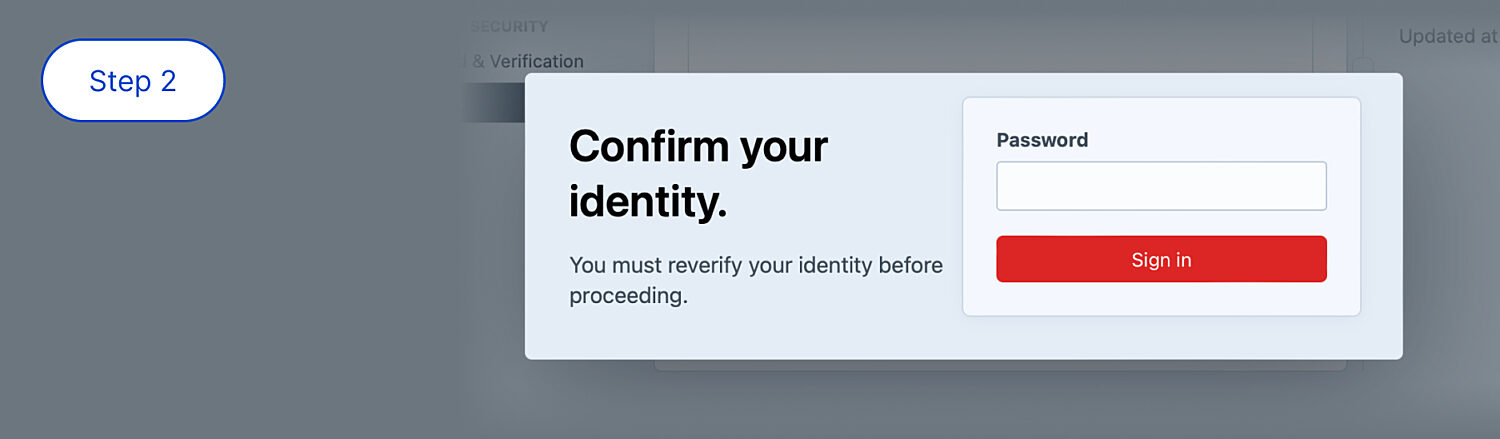Click the white sign-in form card

tap(1161, 300)
